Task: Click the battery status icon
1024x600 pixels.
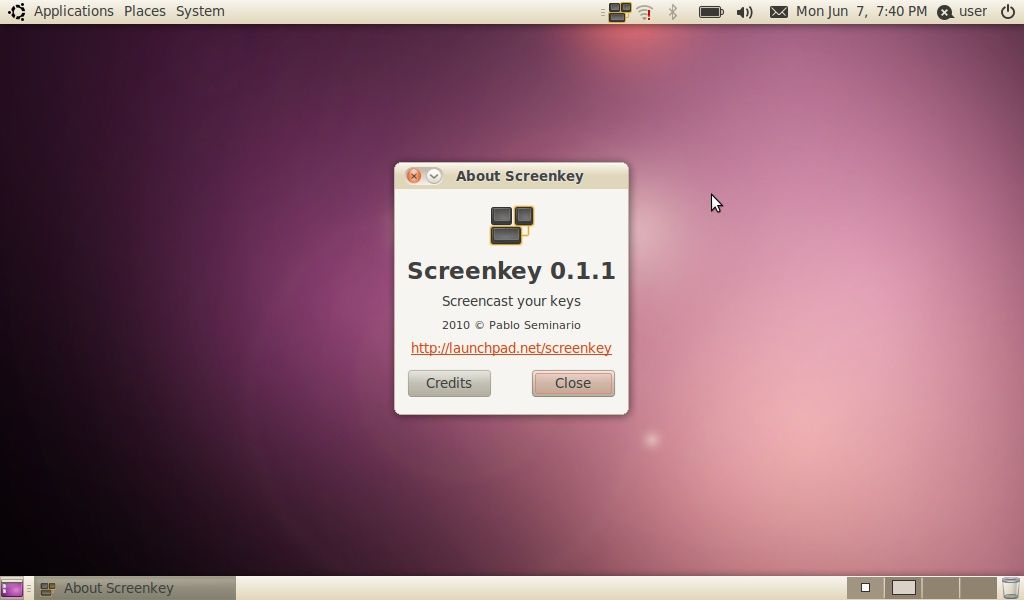Action: 710,11
